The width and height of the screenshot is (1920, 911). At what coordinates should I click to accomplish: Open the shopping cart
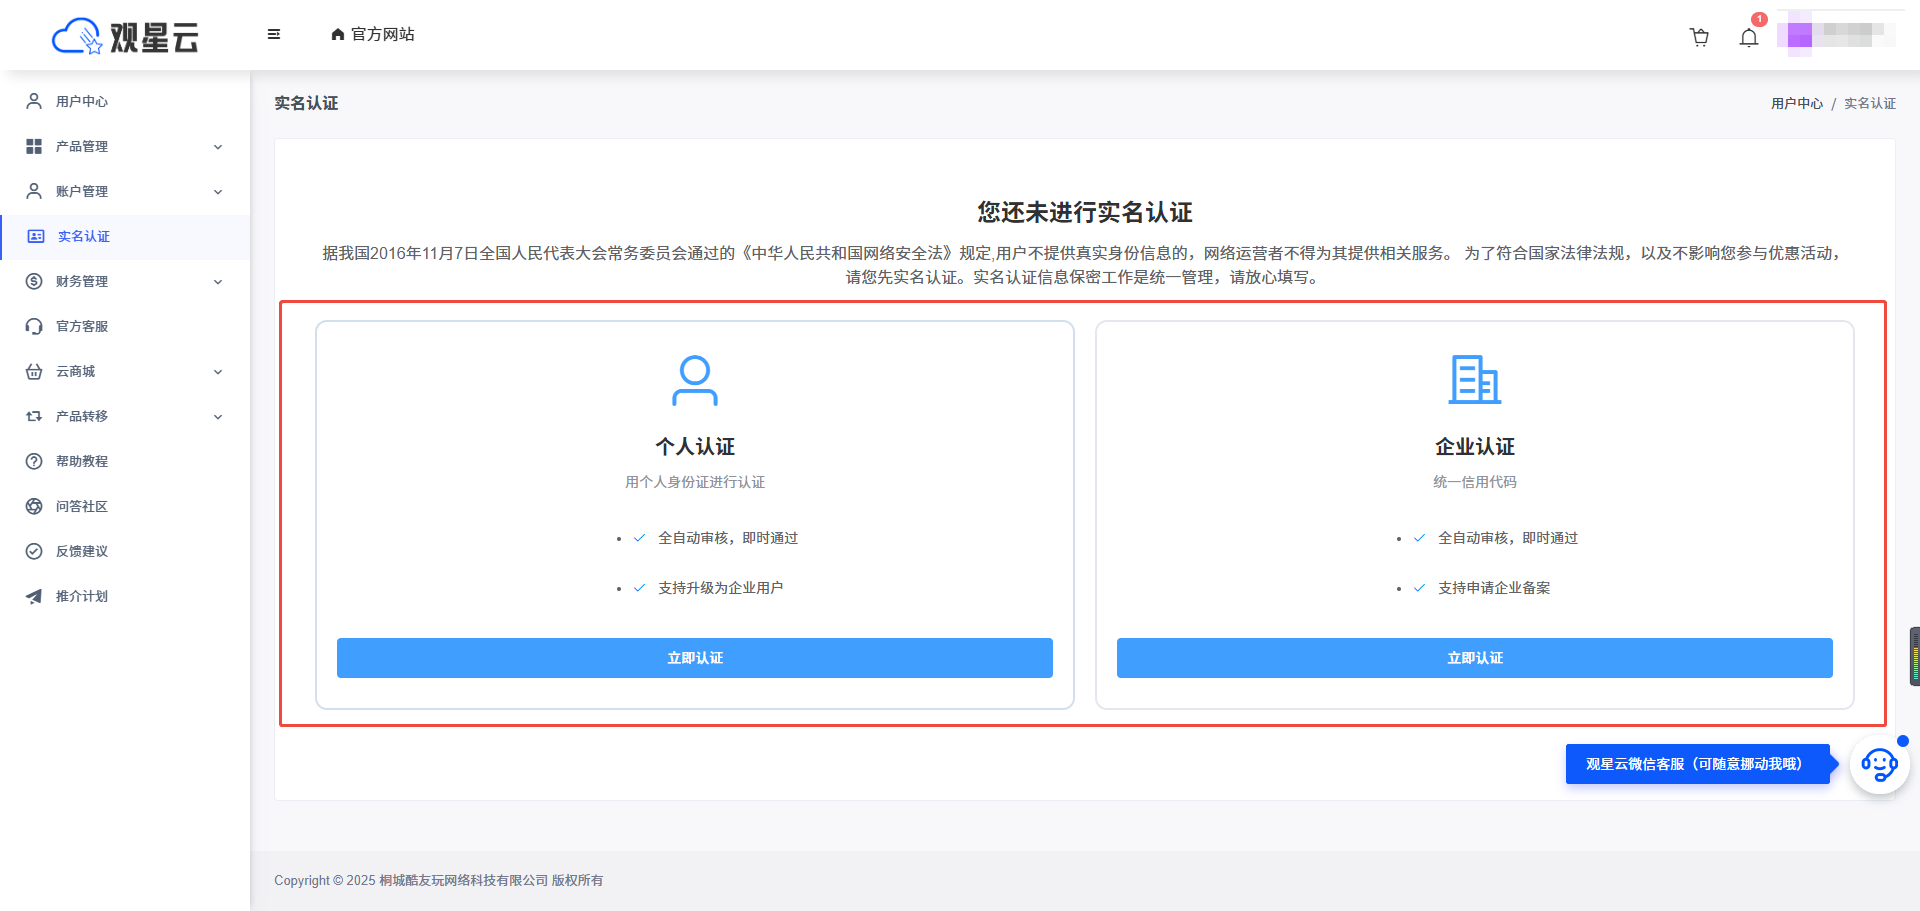click(1699, 36)
